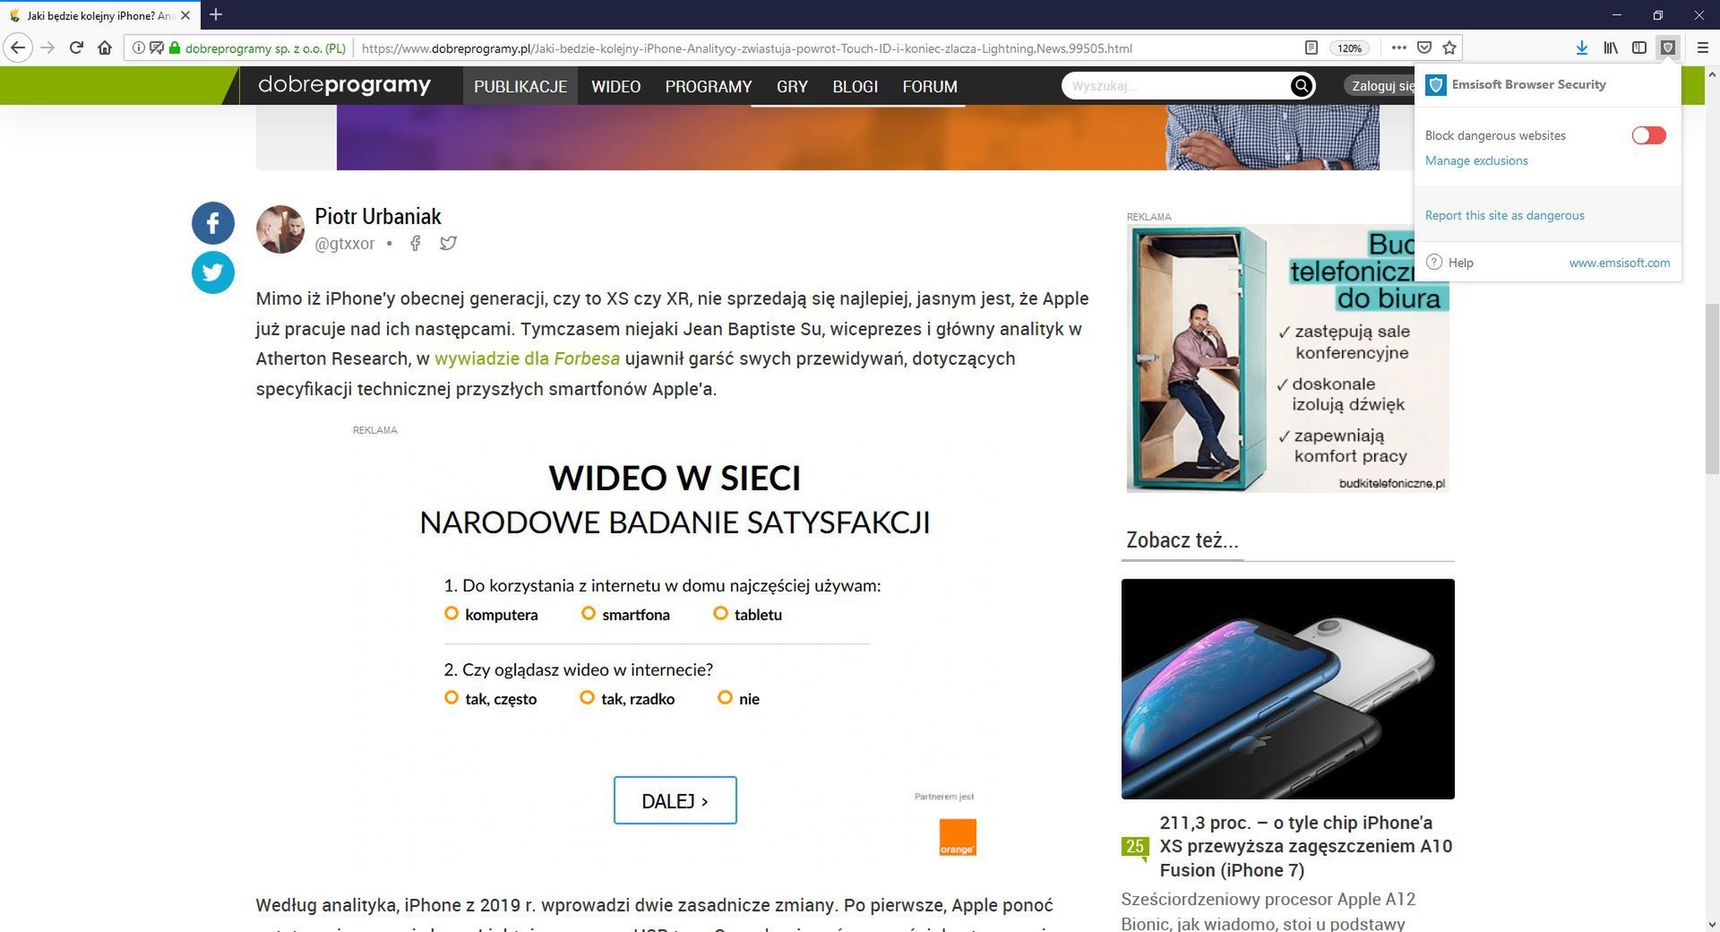This screenshot has width=1720, height=932.
Task: Open page actions three-dot menu
Action: point(1398,47)
